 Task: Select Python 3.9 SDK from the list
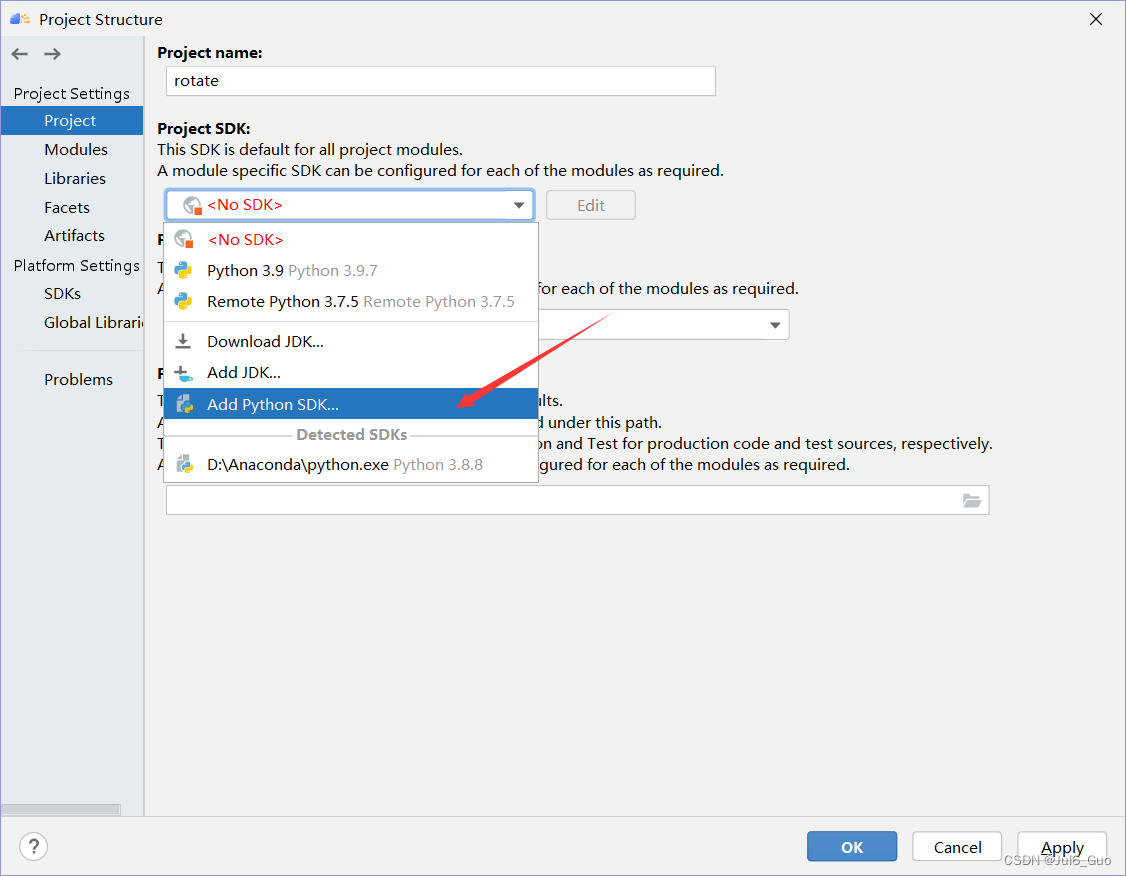pos(350,271)
